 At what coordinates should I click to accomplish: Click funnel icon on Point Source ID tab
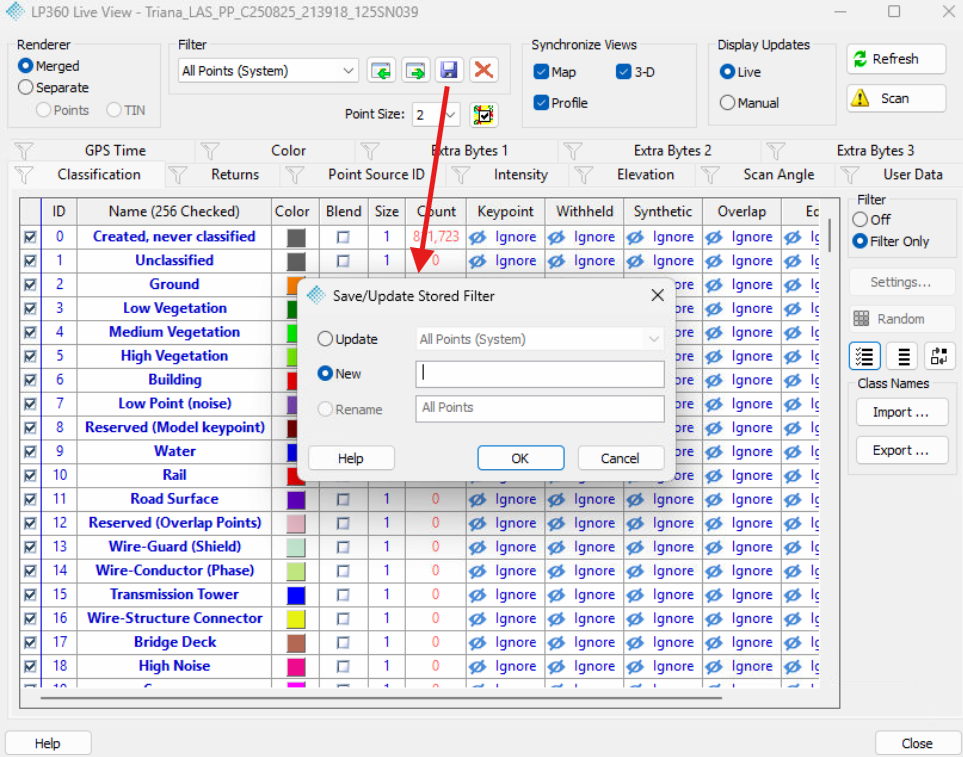coord(295,175)
